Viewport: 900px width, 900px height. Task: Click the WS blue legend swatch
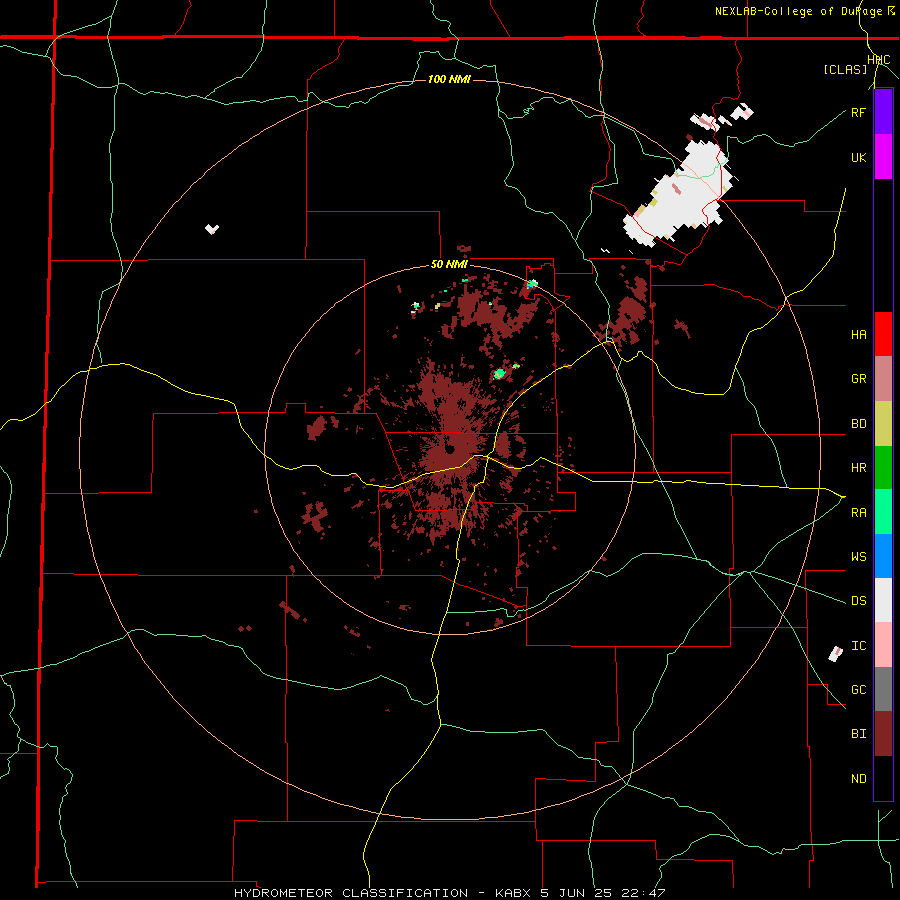[883, 556]
